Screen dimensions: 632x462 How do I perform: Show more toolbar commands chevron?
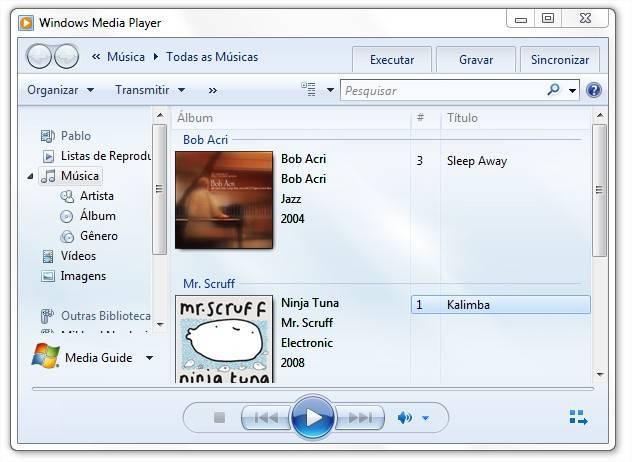213,90
